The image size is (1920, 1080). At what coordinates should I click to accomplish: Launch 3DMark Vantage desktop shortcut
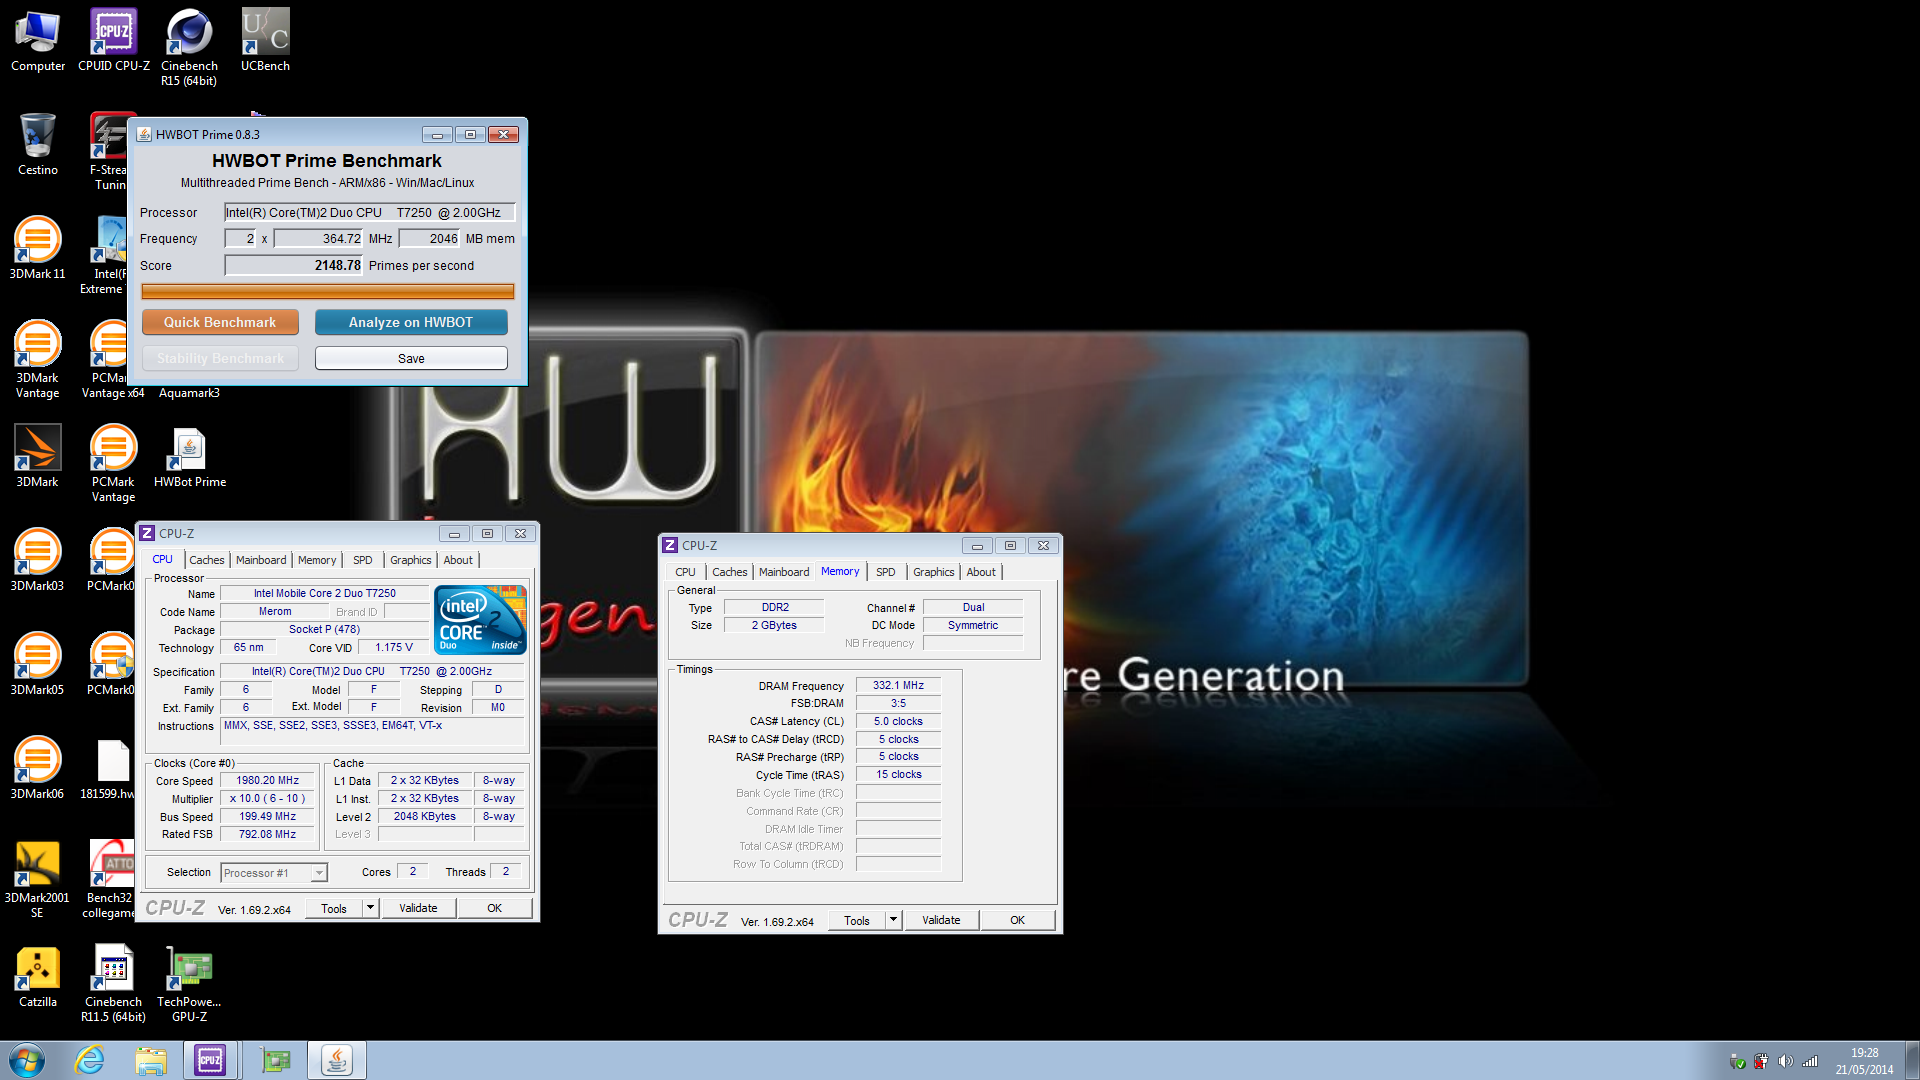pos(37,360)
